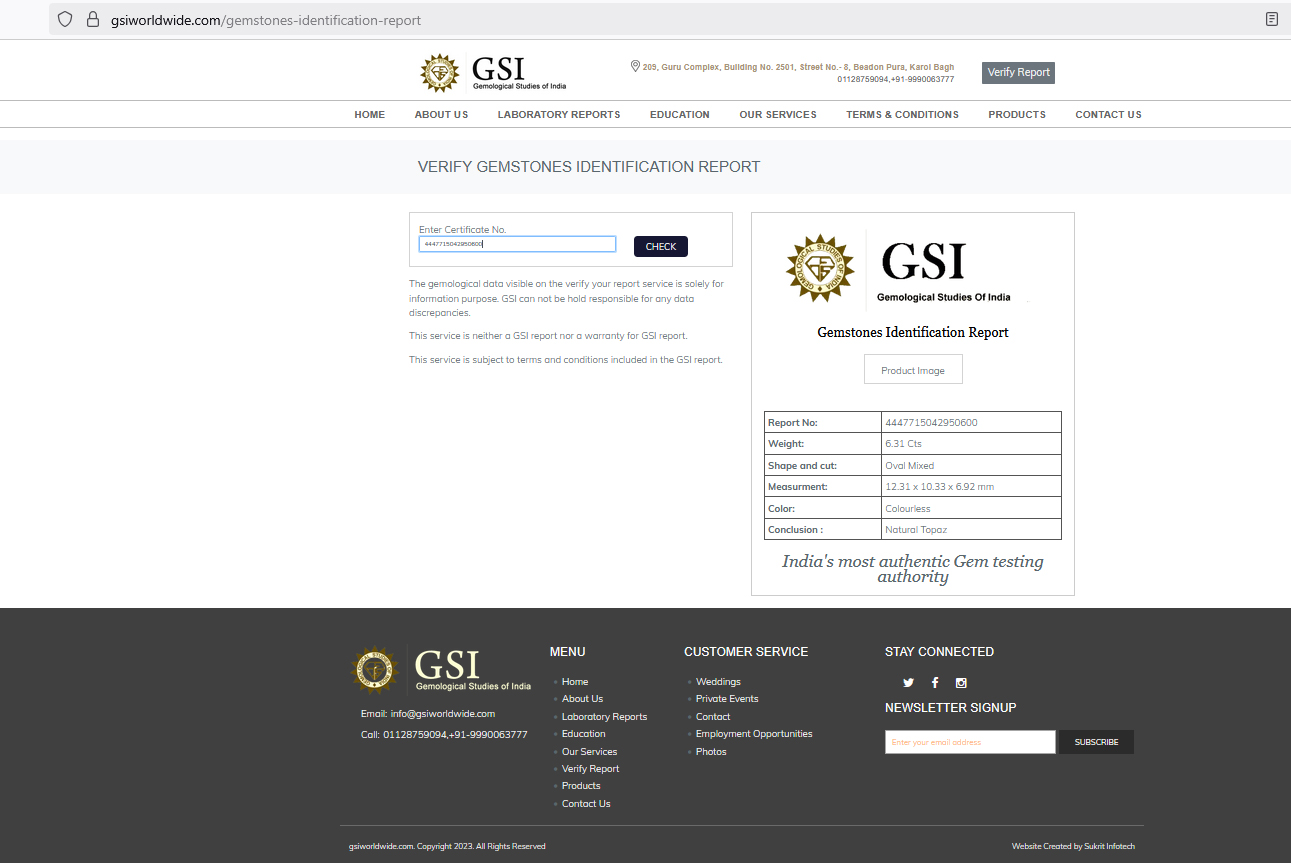Viewport: 1291px width, 863px height.
Task: Open Customer Service Contact link
Action: tap(713, 717)
